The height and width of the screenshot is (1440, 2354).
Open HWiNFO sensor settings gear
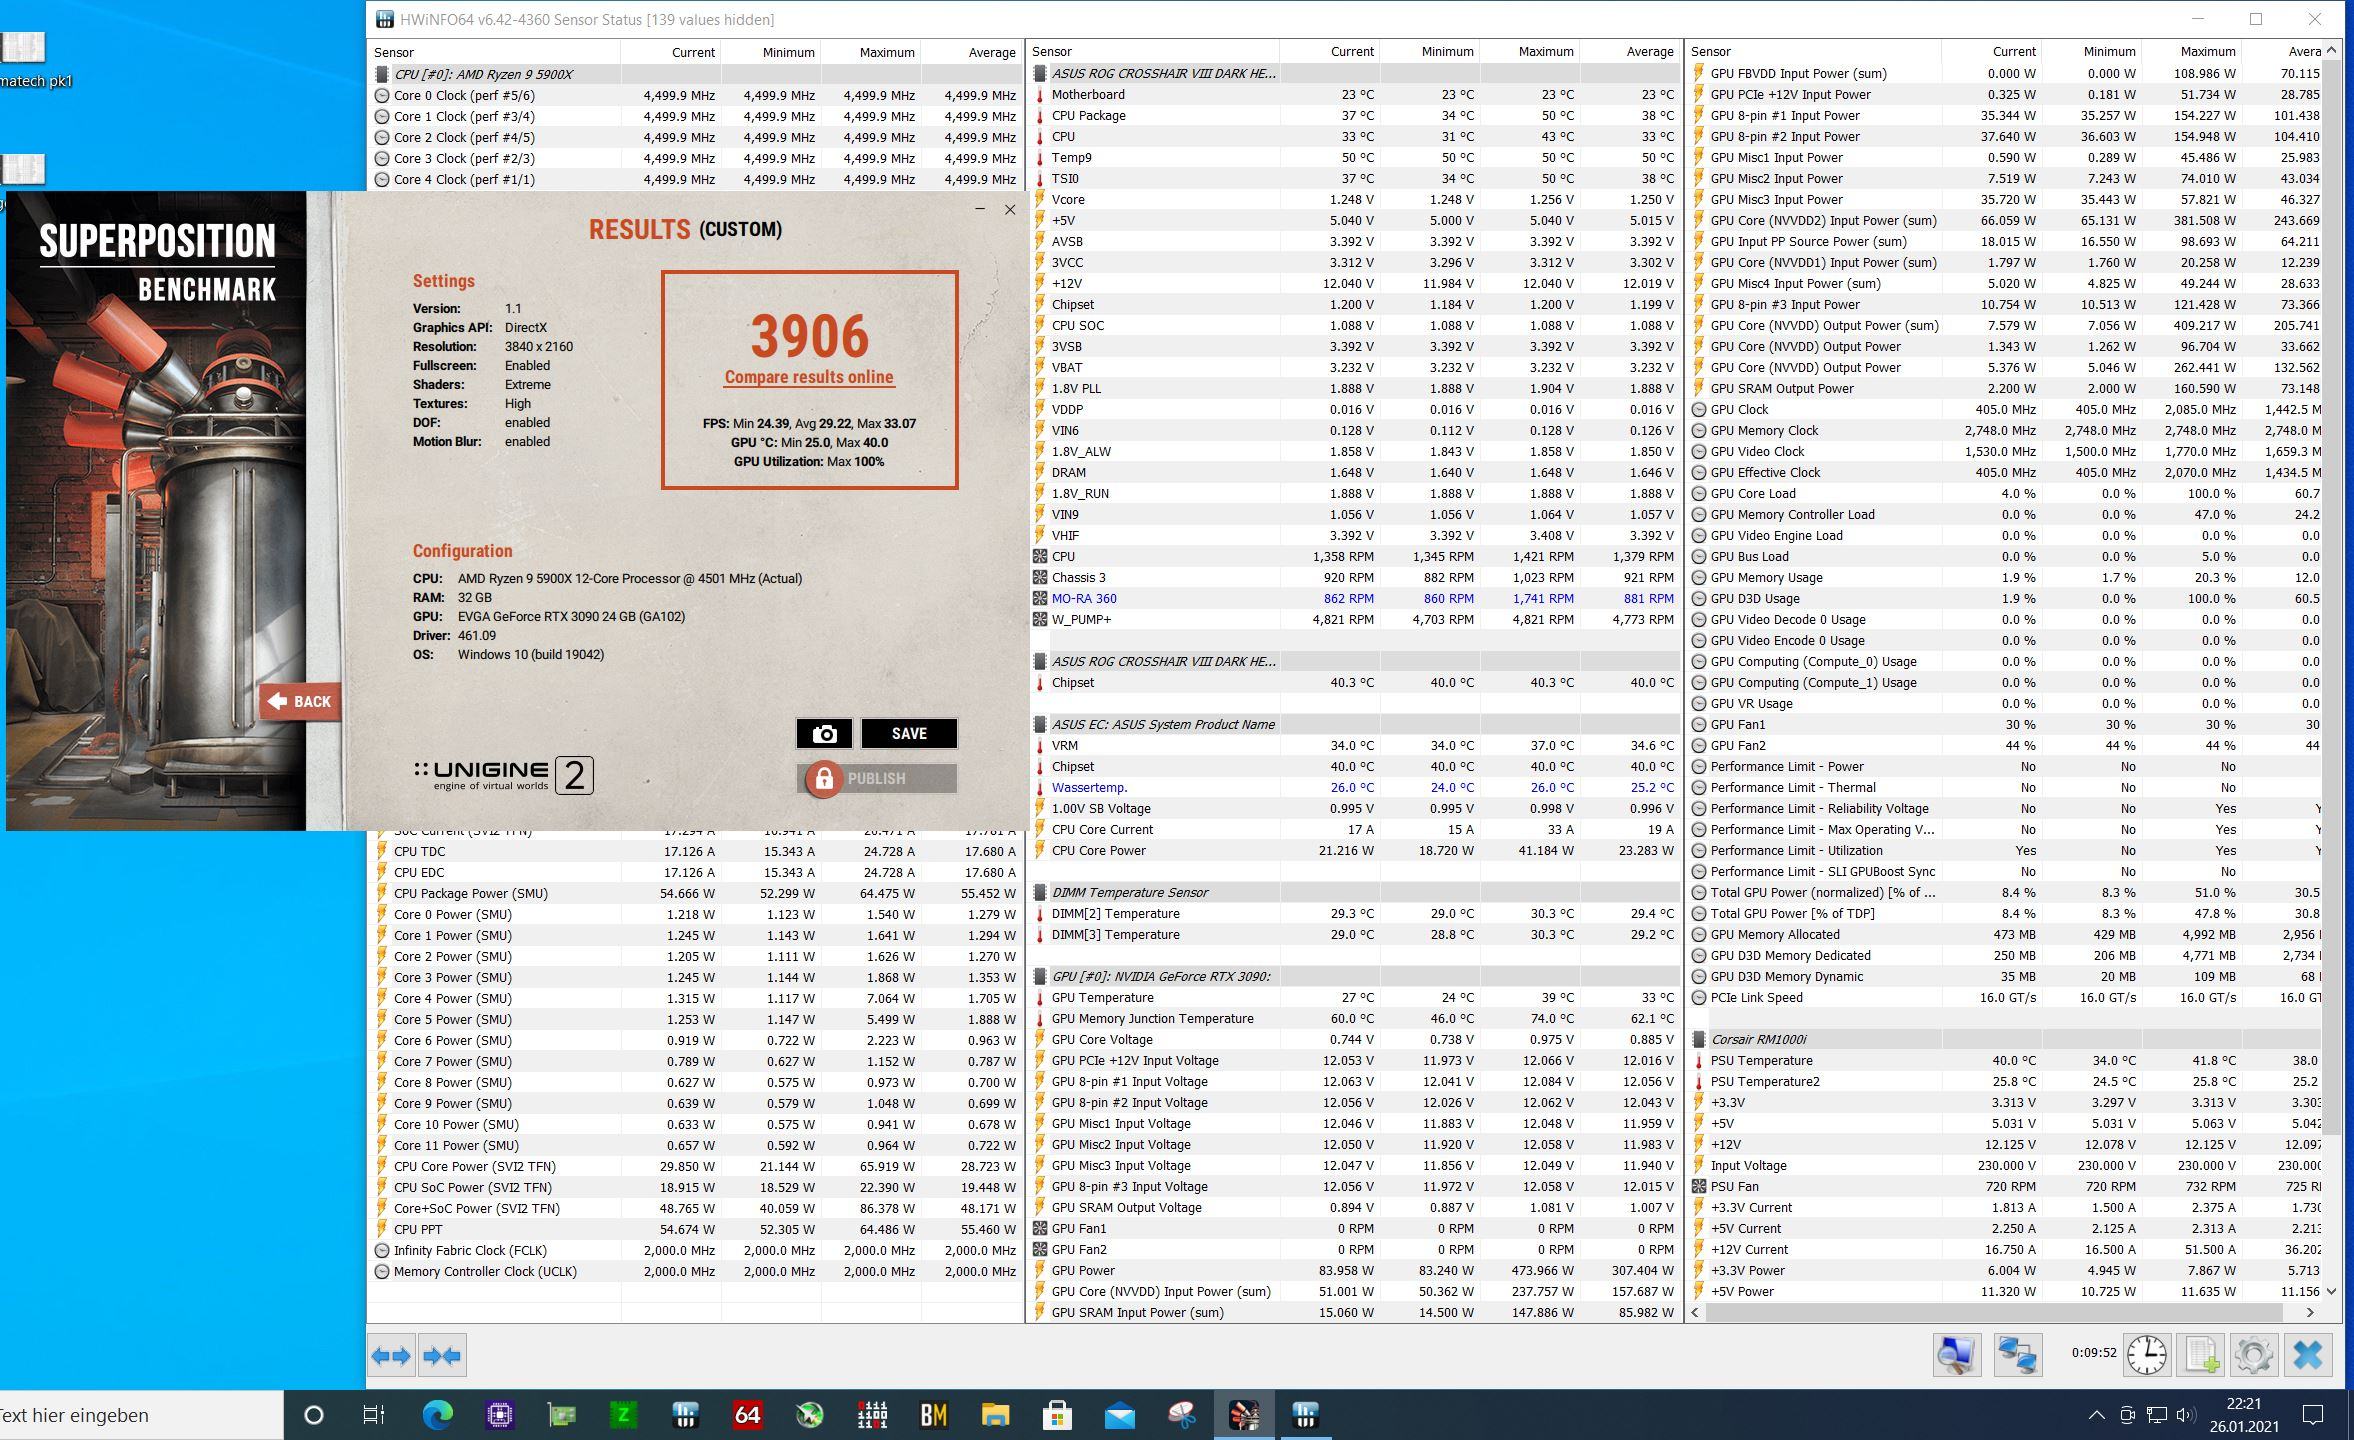(2253, 1355)
